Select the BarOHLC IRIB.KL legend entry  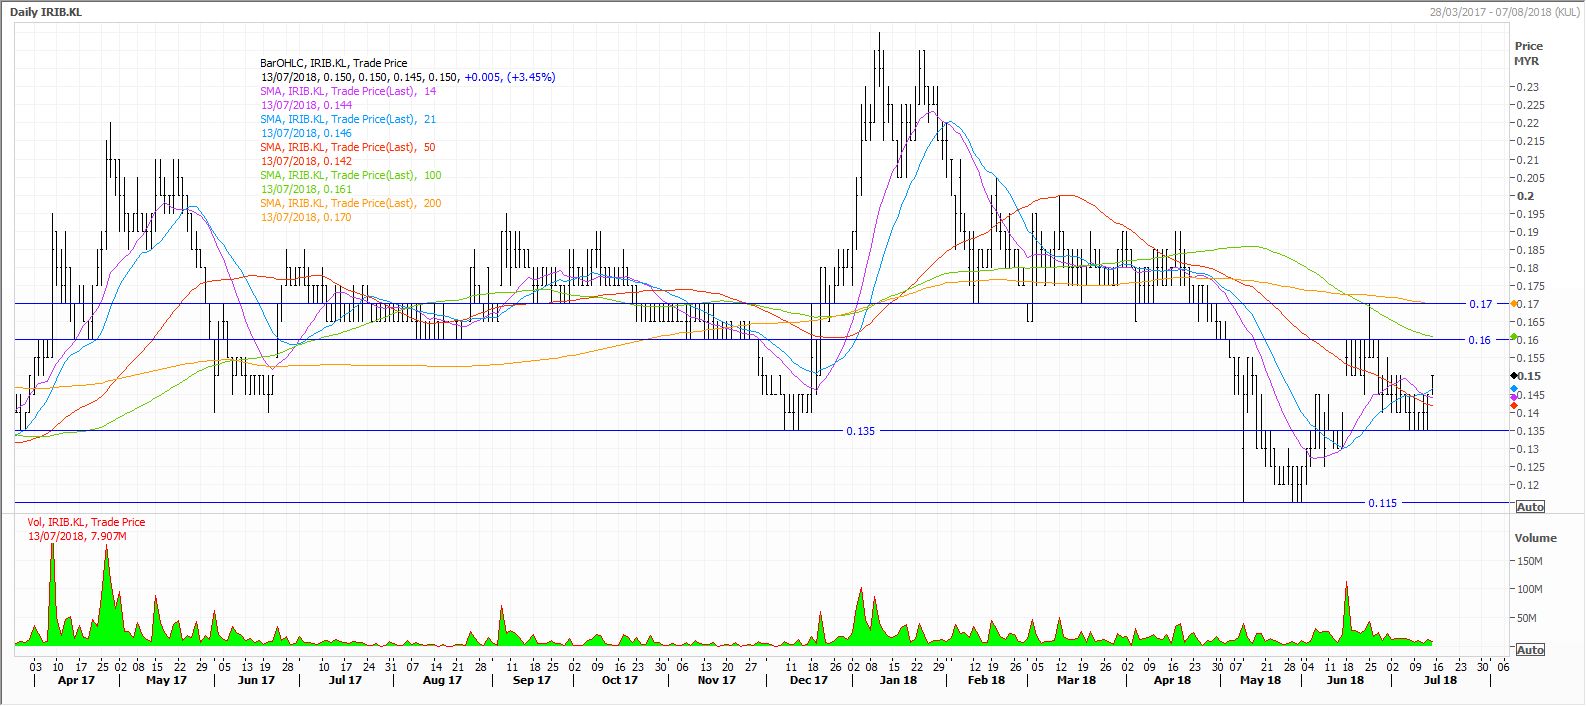pos(333,63)
